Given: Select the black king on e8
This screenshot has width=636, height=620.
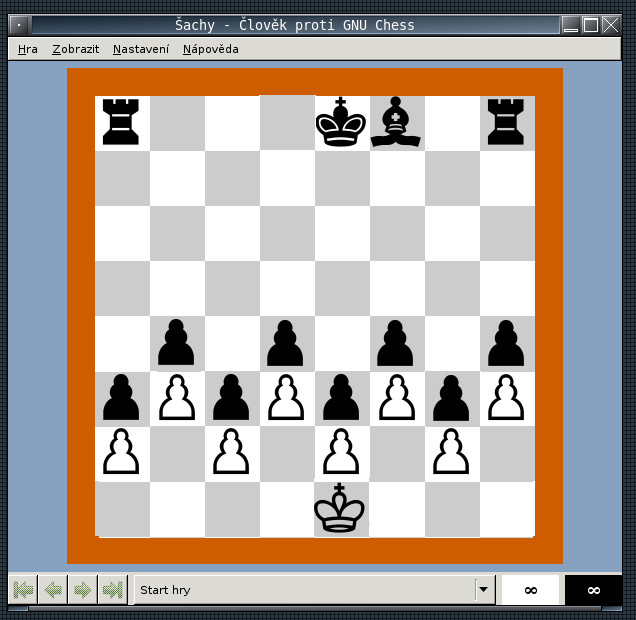Looking at the screenshot, I should pyautogui.click(x=341, y=122).
